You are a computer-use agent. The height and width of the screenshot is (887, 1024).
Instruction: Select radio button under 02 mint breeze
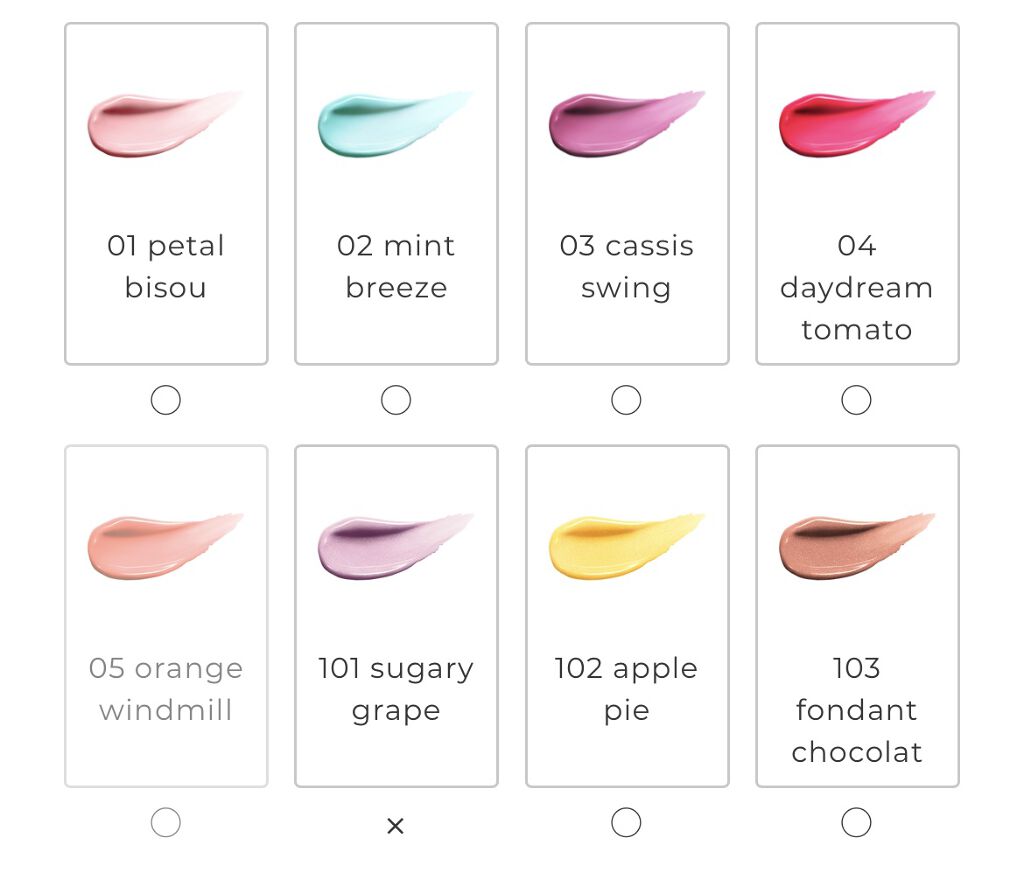tap(396, 401)
